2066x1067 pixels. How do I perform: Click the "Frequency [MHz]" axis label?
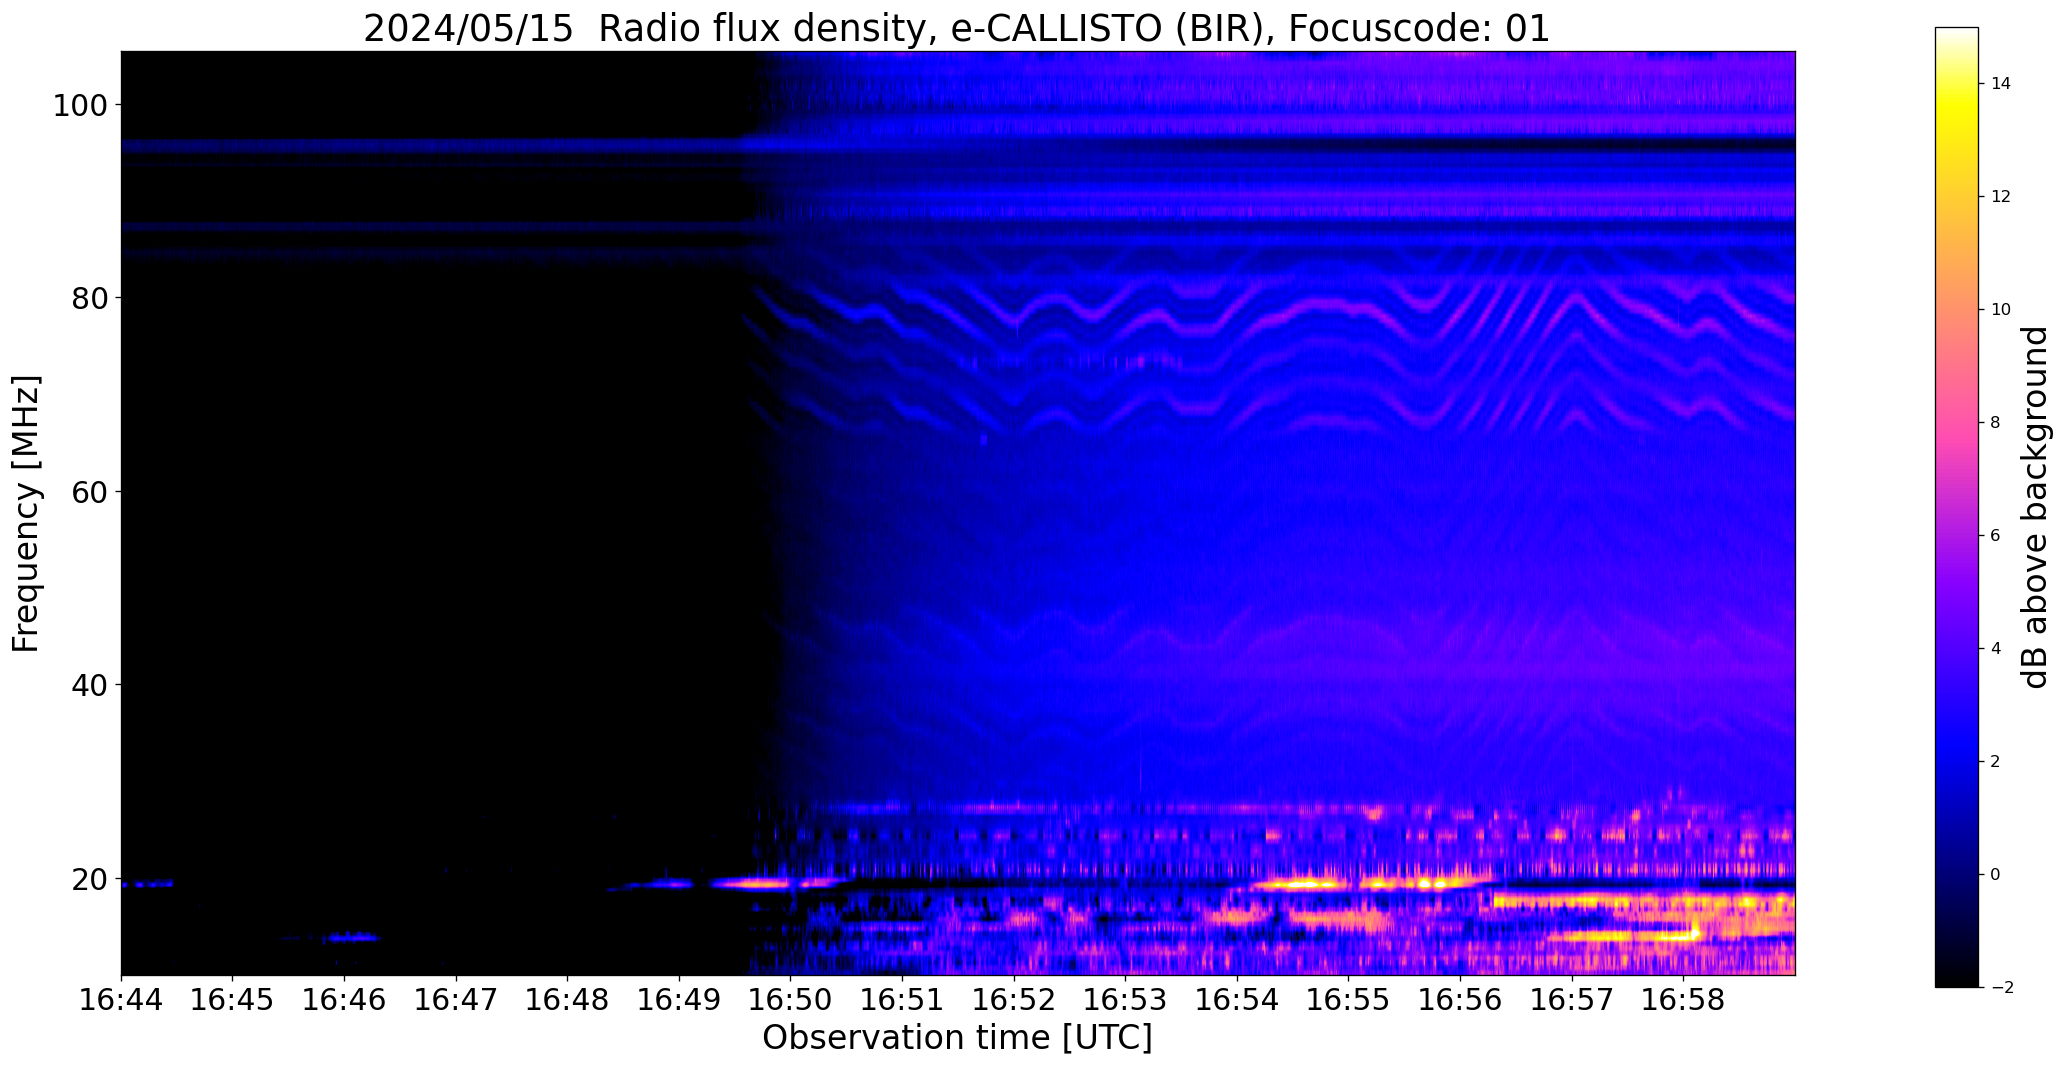[x=26, y=513]
